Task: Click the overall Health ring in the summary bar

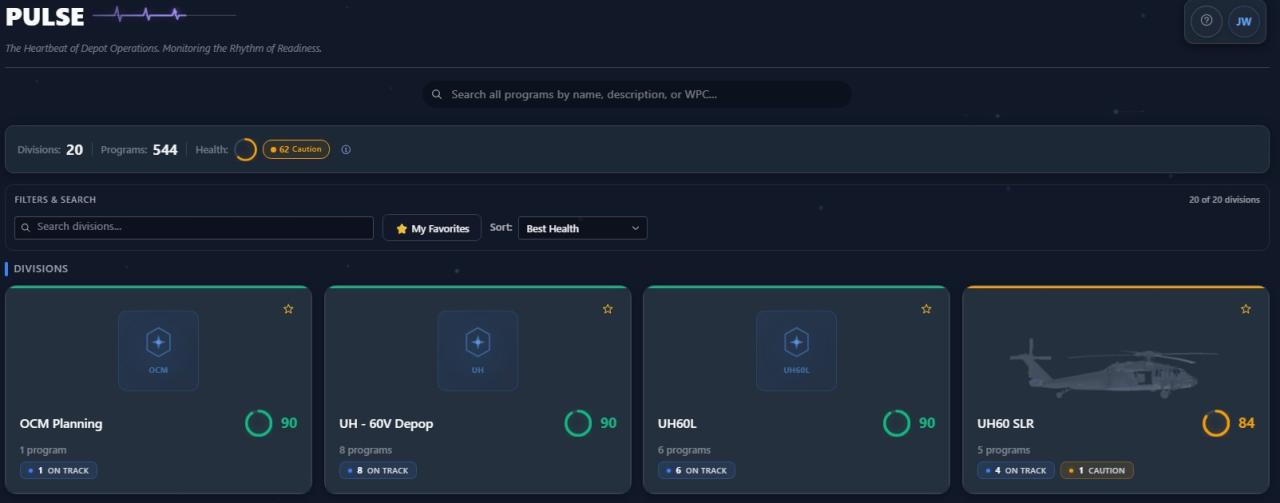Action: click(245, 150)
